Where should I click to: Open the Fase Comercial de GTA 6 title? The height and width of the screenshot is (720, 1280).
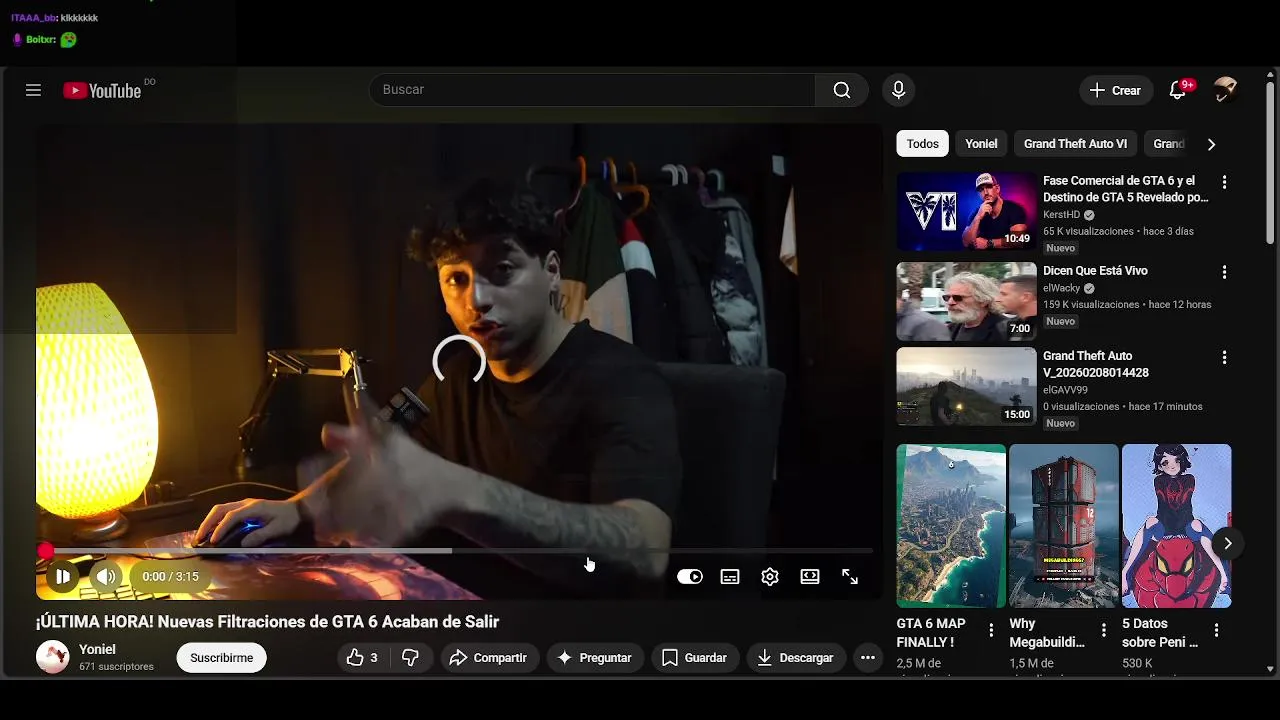[1126, 189]
